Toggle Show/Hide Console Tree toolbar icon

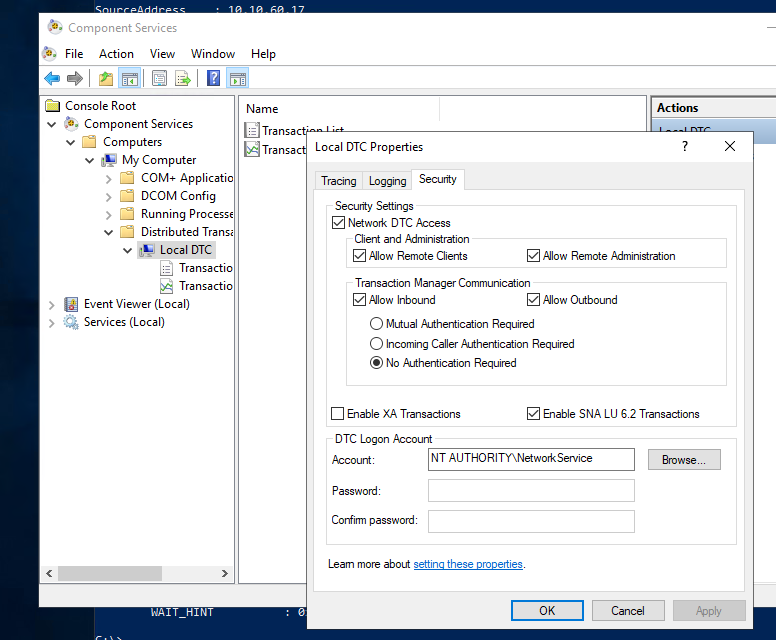tap(130, 78)
